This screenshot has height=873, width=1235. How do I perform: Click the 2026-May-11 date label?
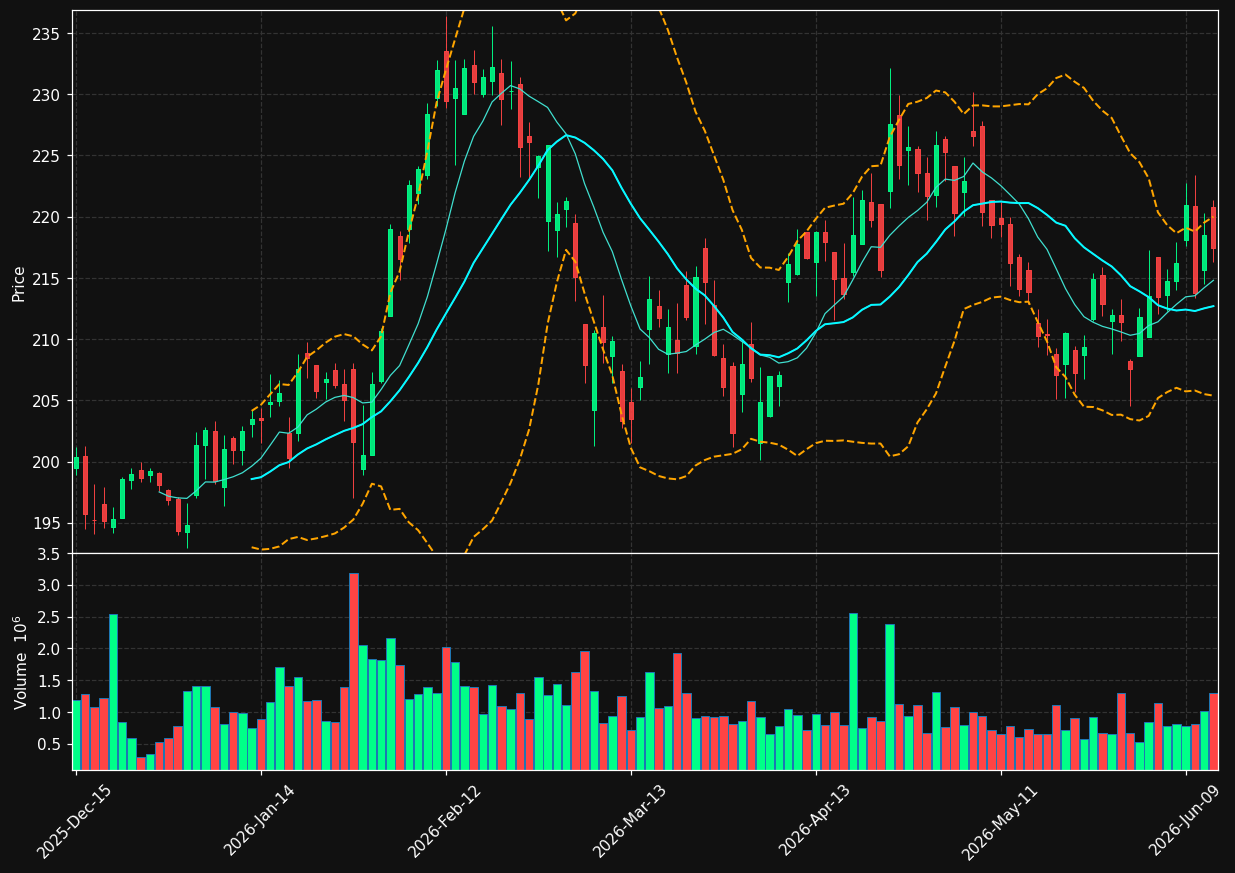1000,822
